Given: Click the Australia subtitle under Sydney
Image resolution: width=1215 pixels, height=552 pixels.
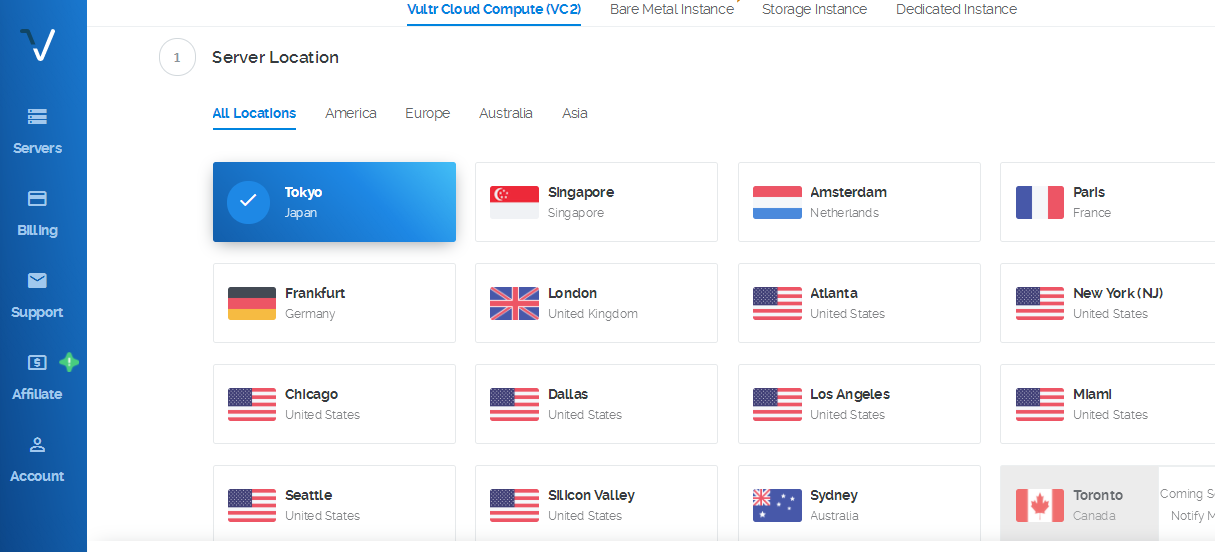Looking at the screenshot, I should [834, 516].
